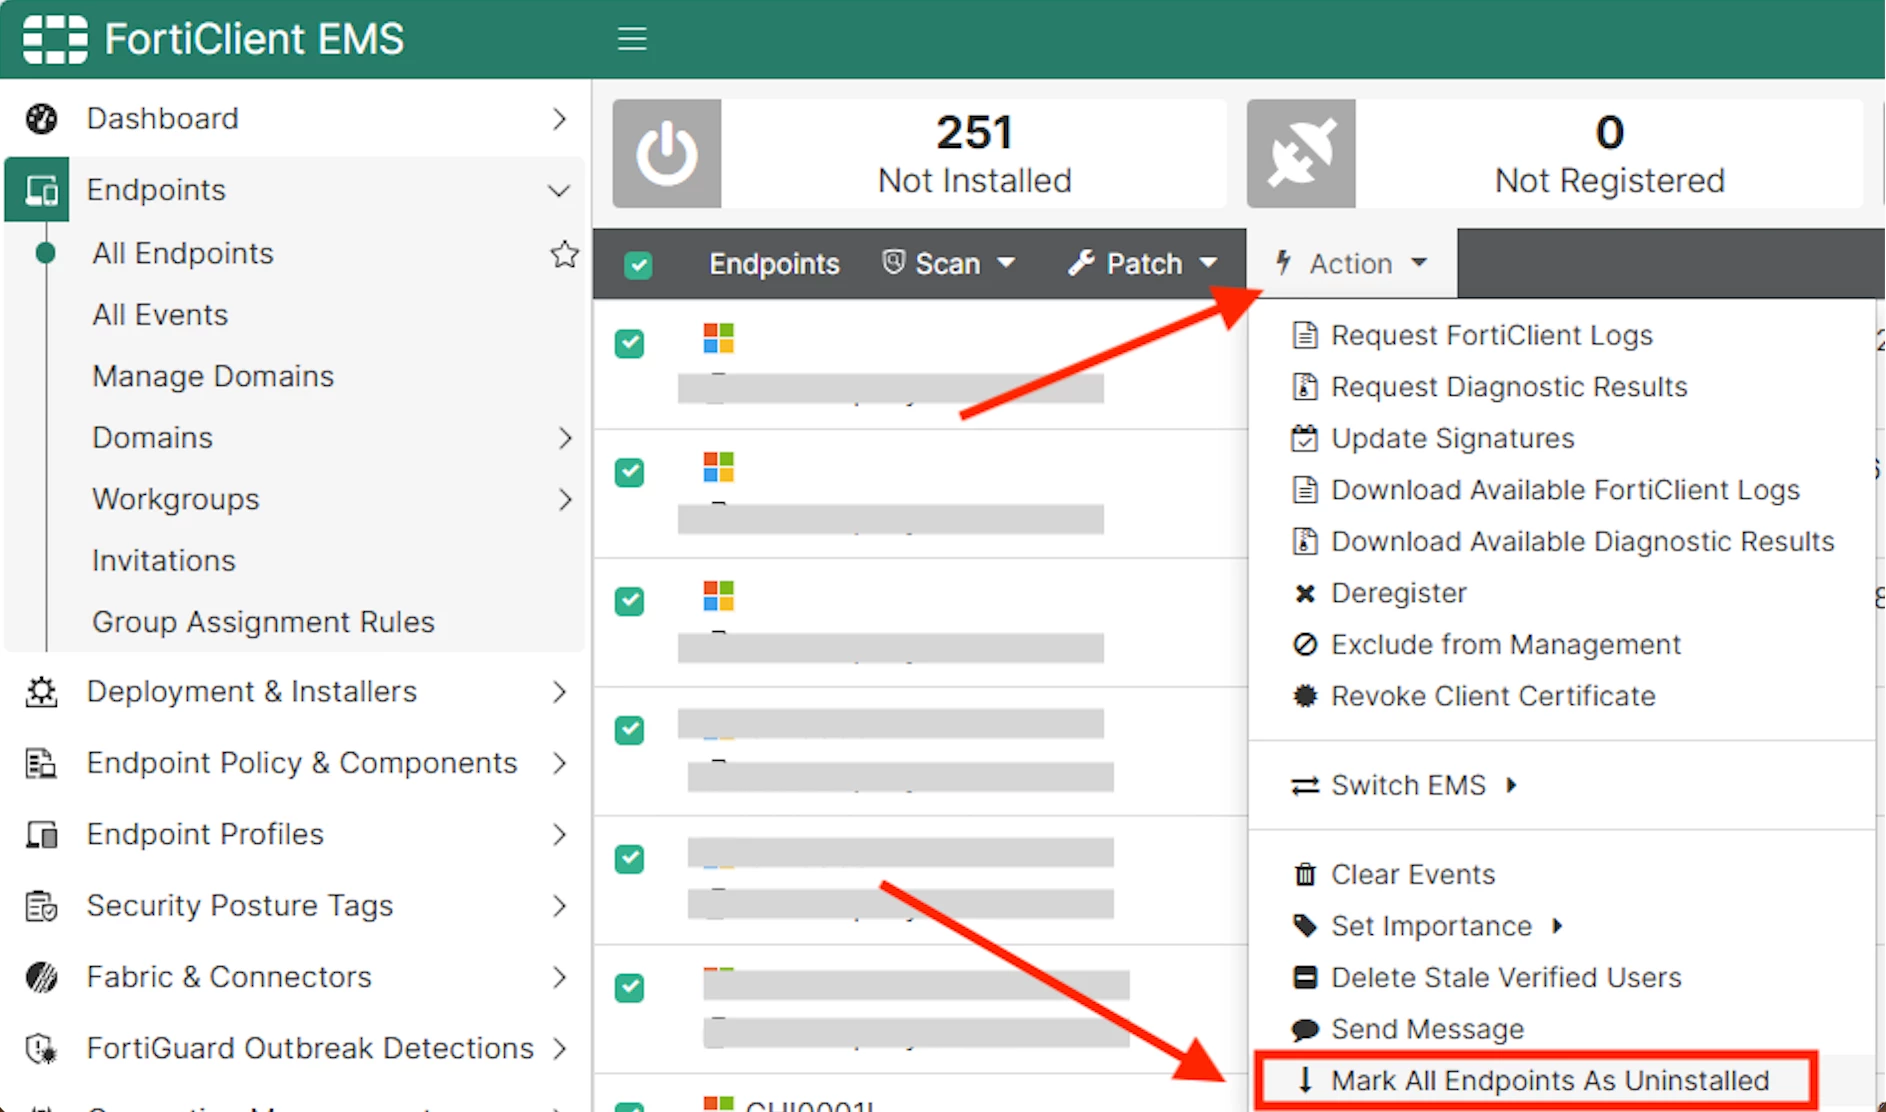1886x1112 pixels.
Task: Choose Mark All Endpoints As Uninstalled
Action: (x=1550, y=1080)
